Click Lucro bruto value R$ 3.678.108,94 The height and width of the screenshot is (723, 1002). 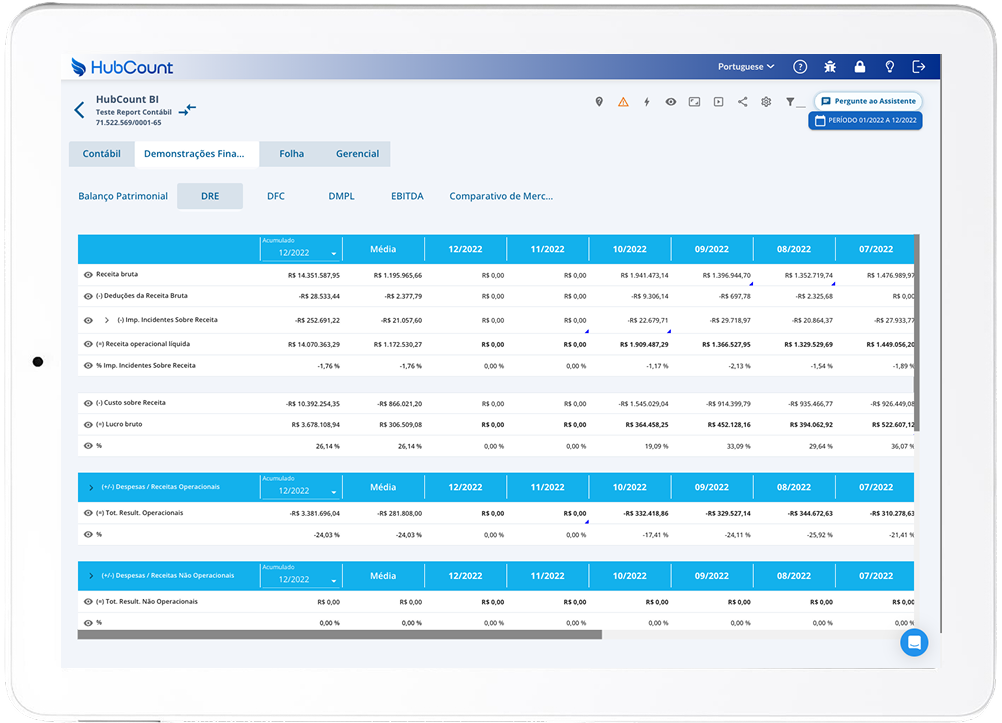(316, 424)
